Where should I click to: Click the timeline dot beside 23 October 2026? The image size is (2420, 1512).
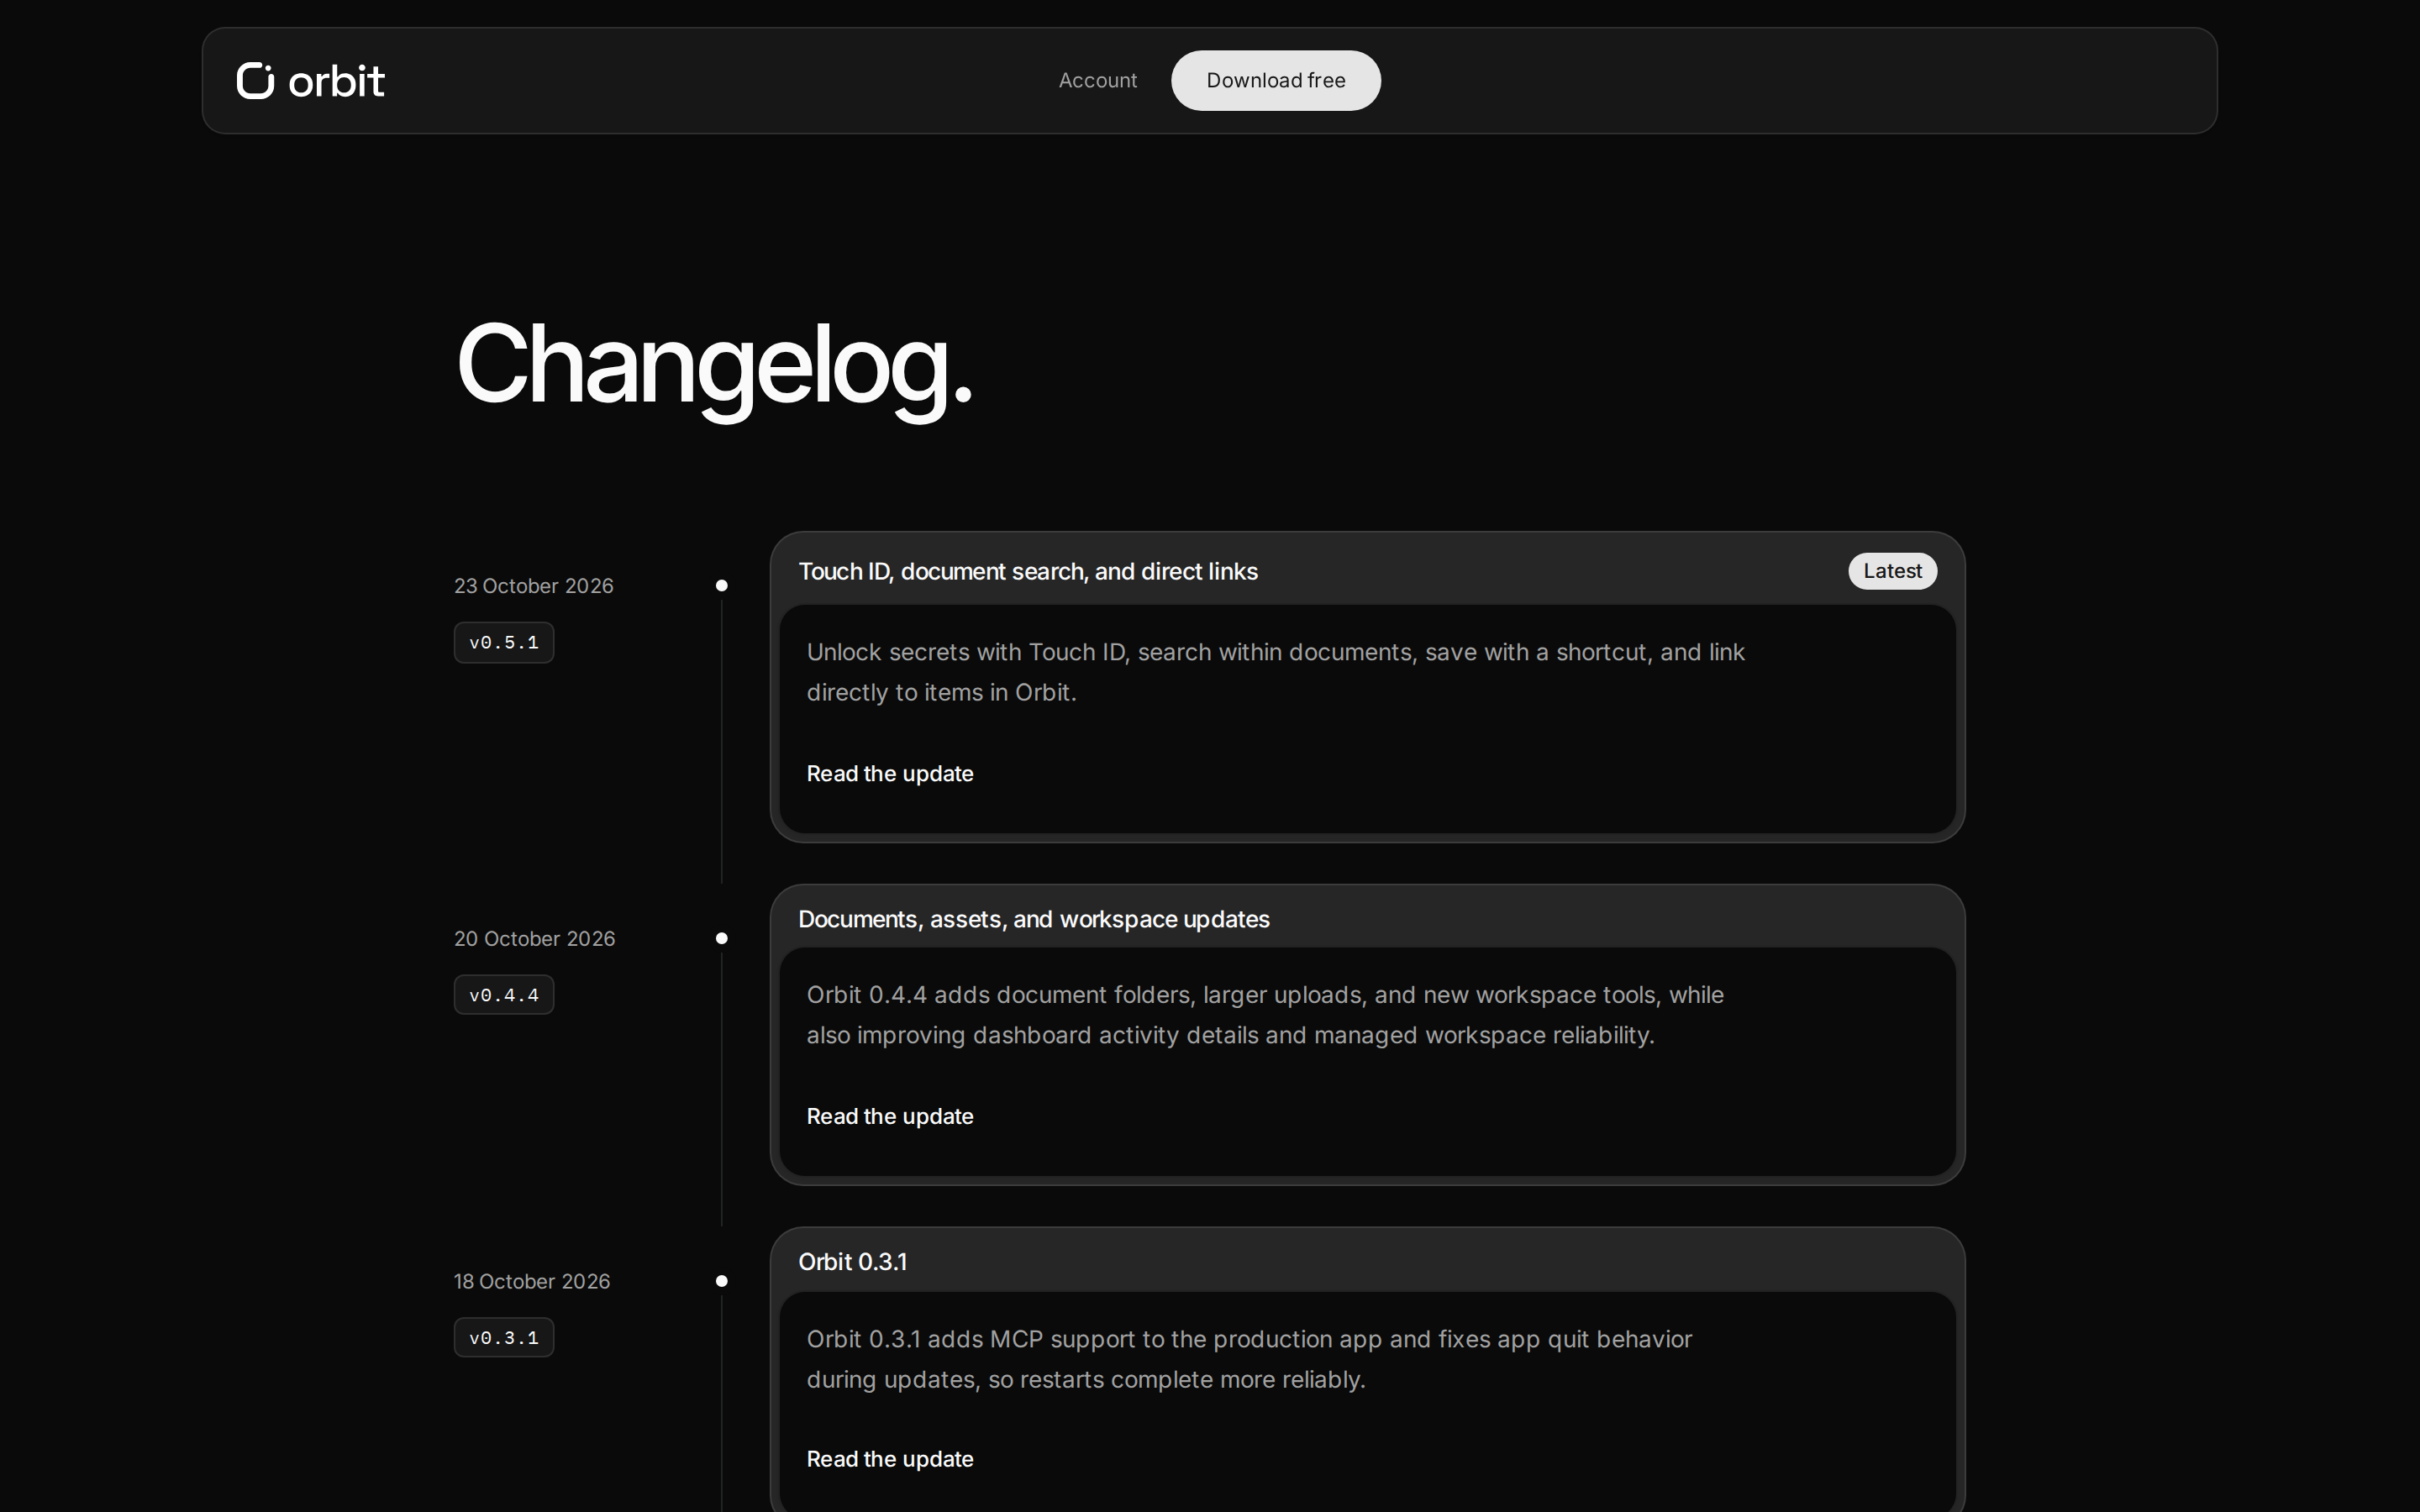pyautogui.click(x=722, y=586)
